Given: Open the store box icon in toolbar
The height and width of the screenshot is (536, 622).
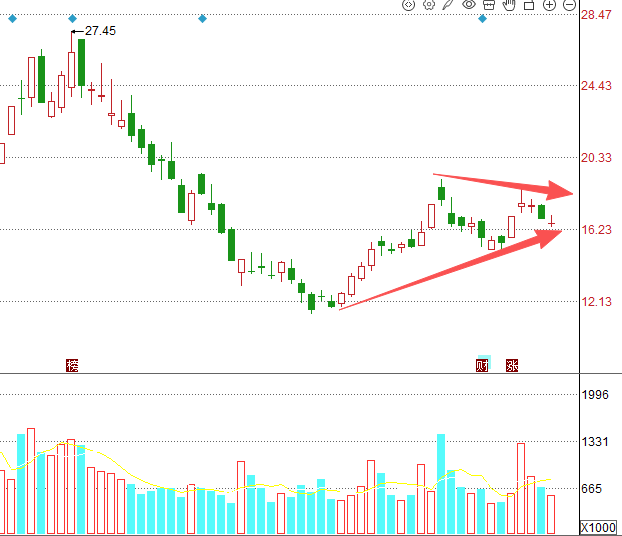Looking at the screenshot, I should 489,5.
